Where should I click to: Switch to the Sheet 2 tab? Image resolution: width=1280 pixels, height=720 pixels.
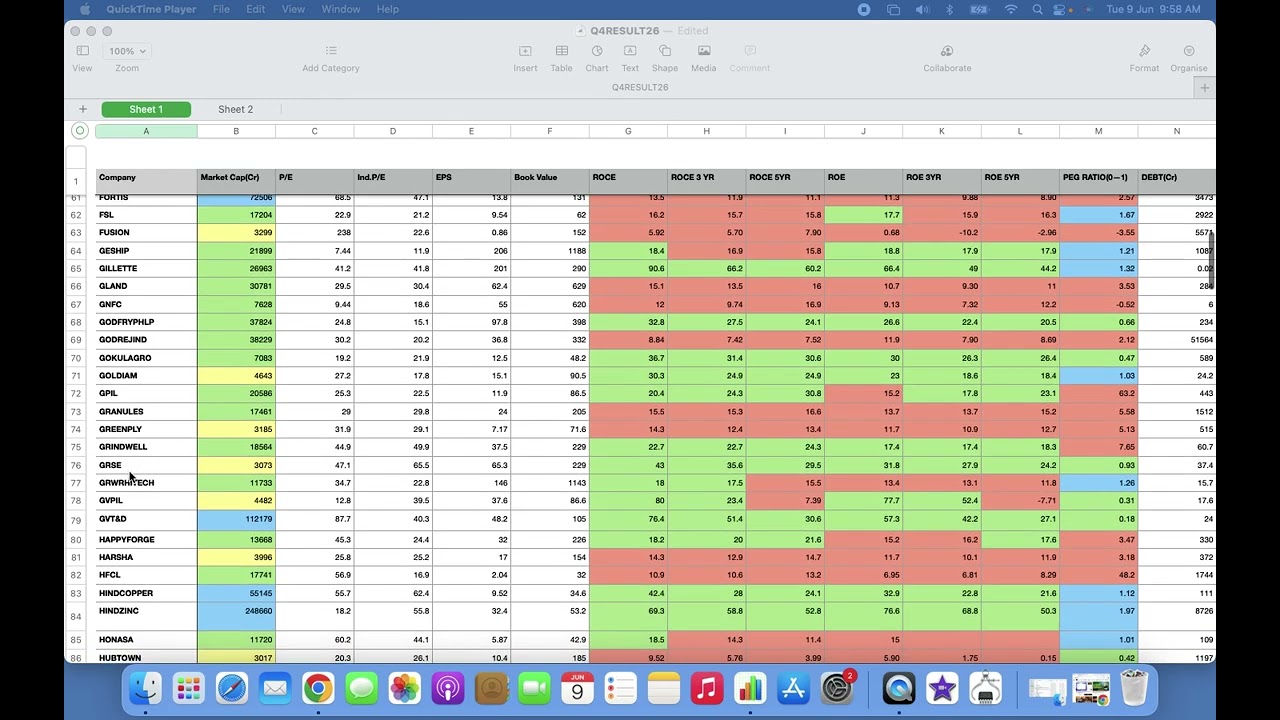[236, 109]
